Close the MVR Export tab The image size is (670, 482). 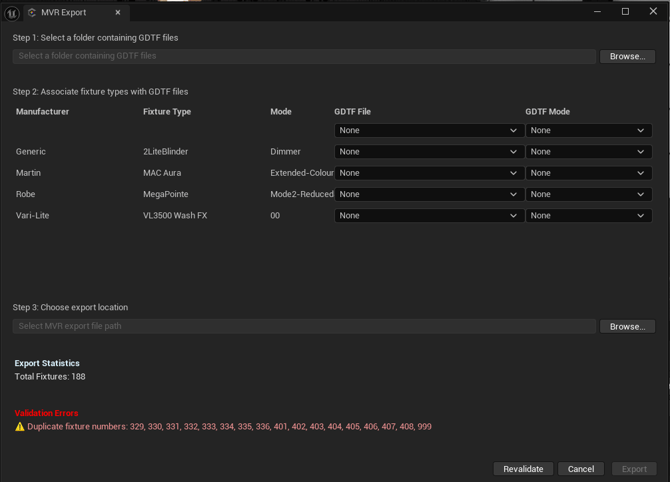pos(118,13)
